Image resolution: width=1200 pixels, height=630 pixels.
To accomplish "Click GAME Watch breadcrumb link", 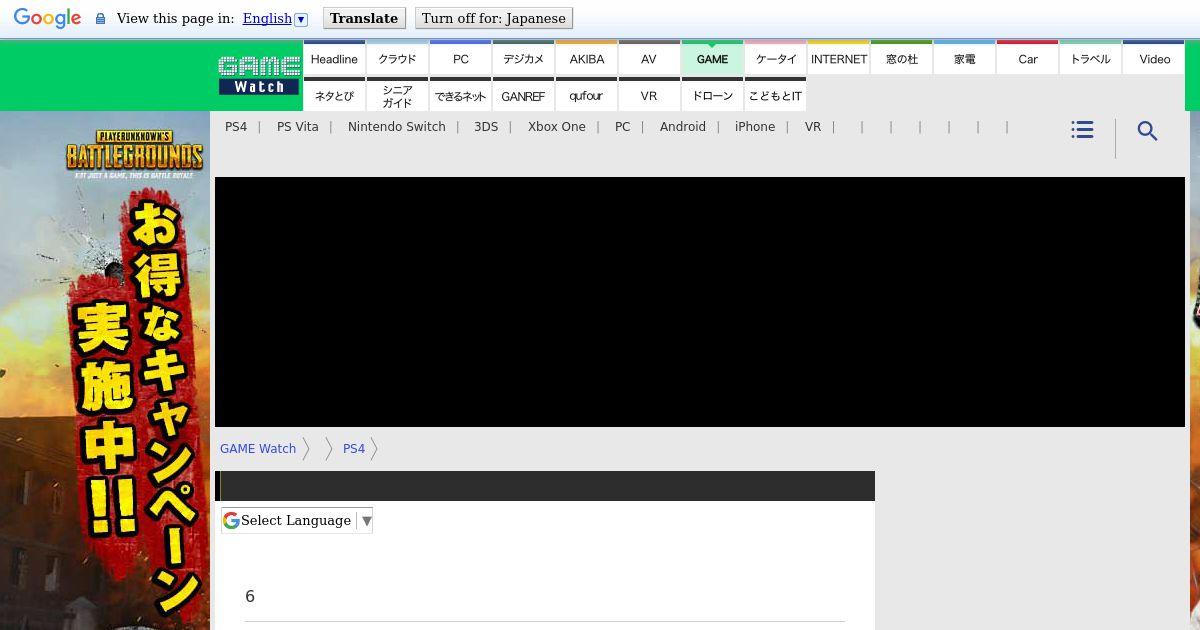I will click(258, 449).
